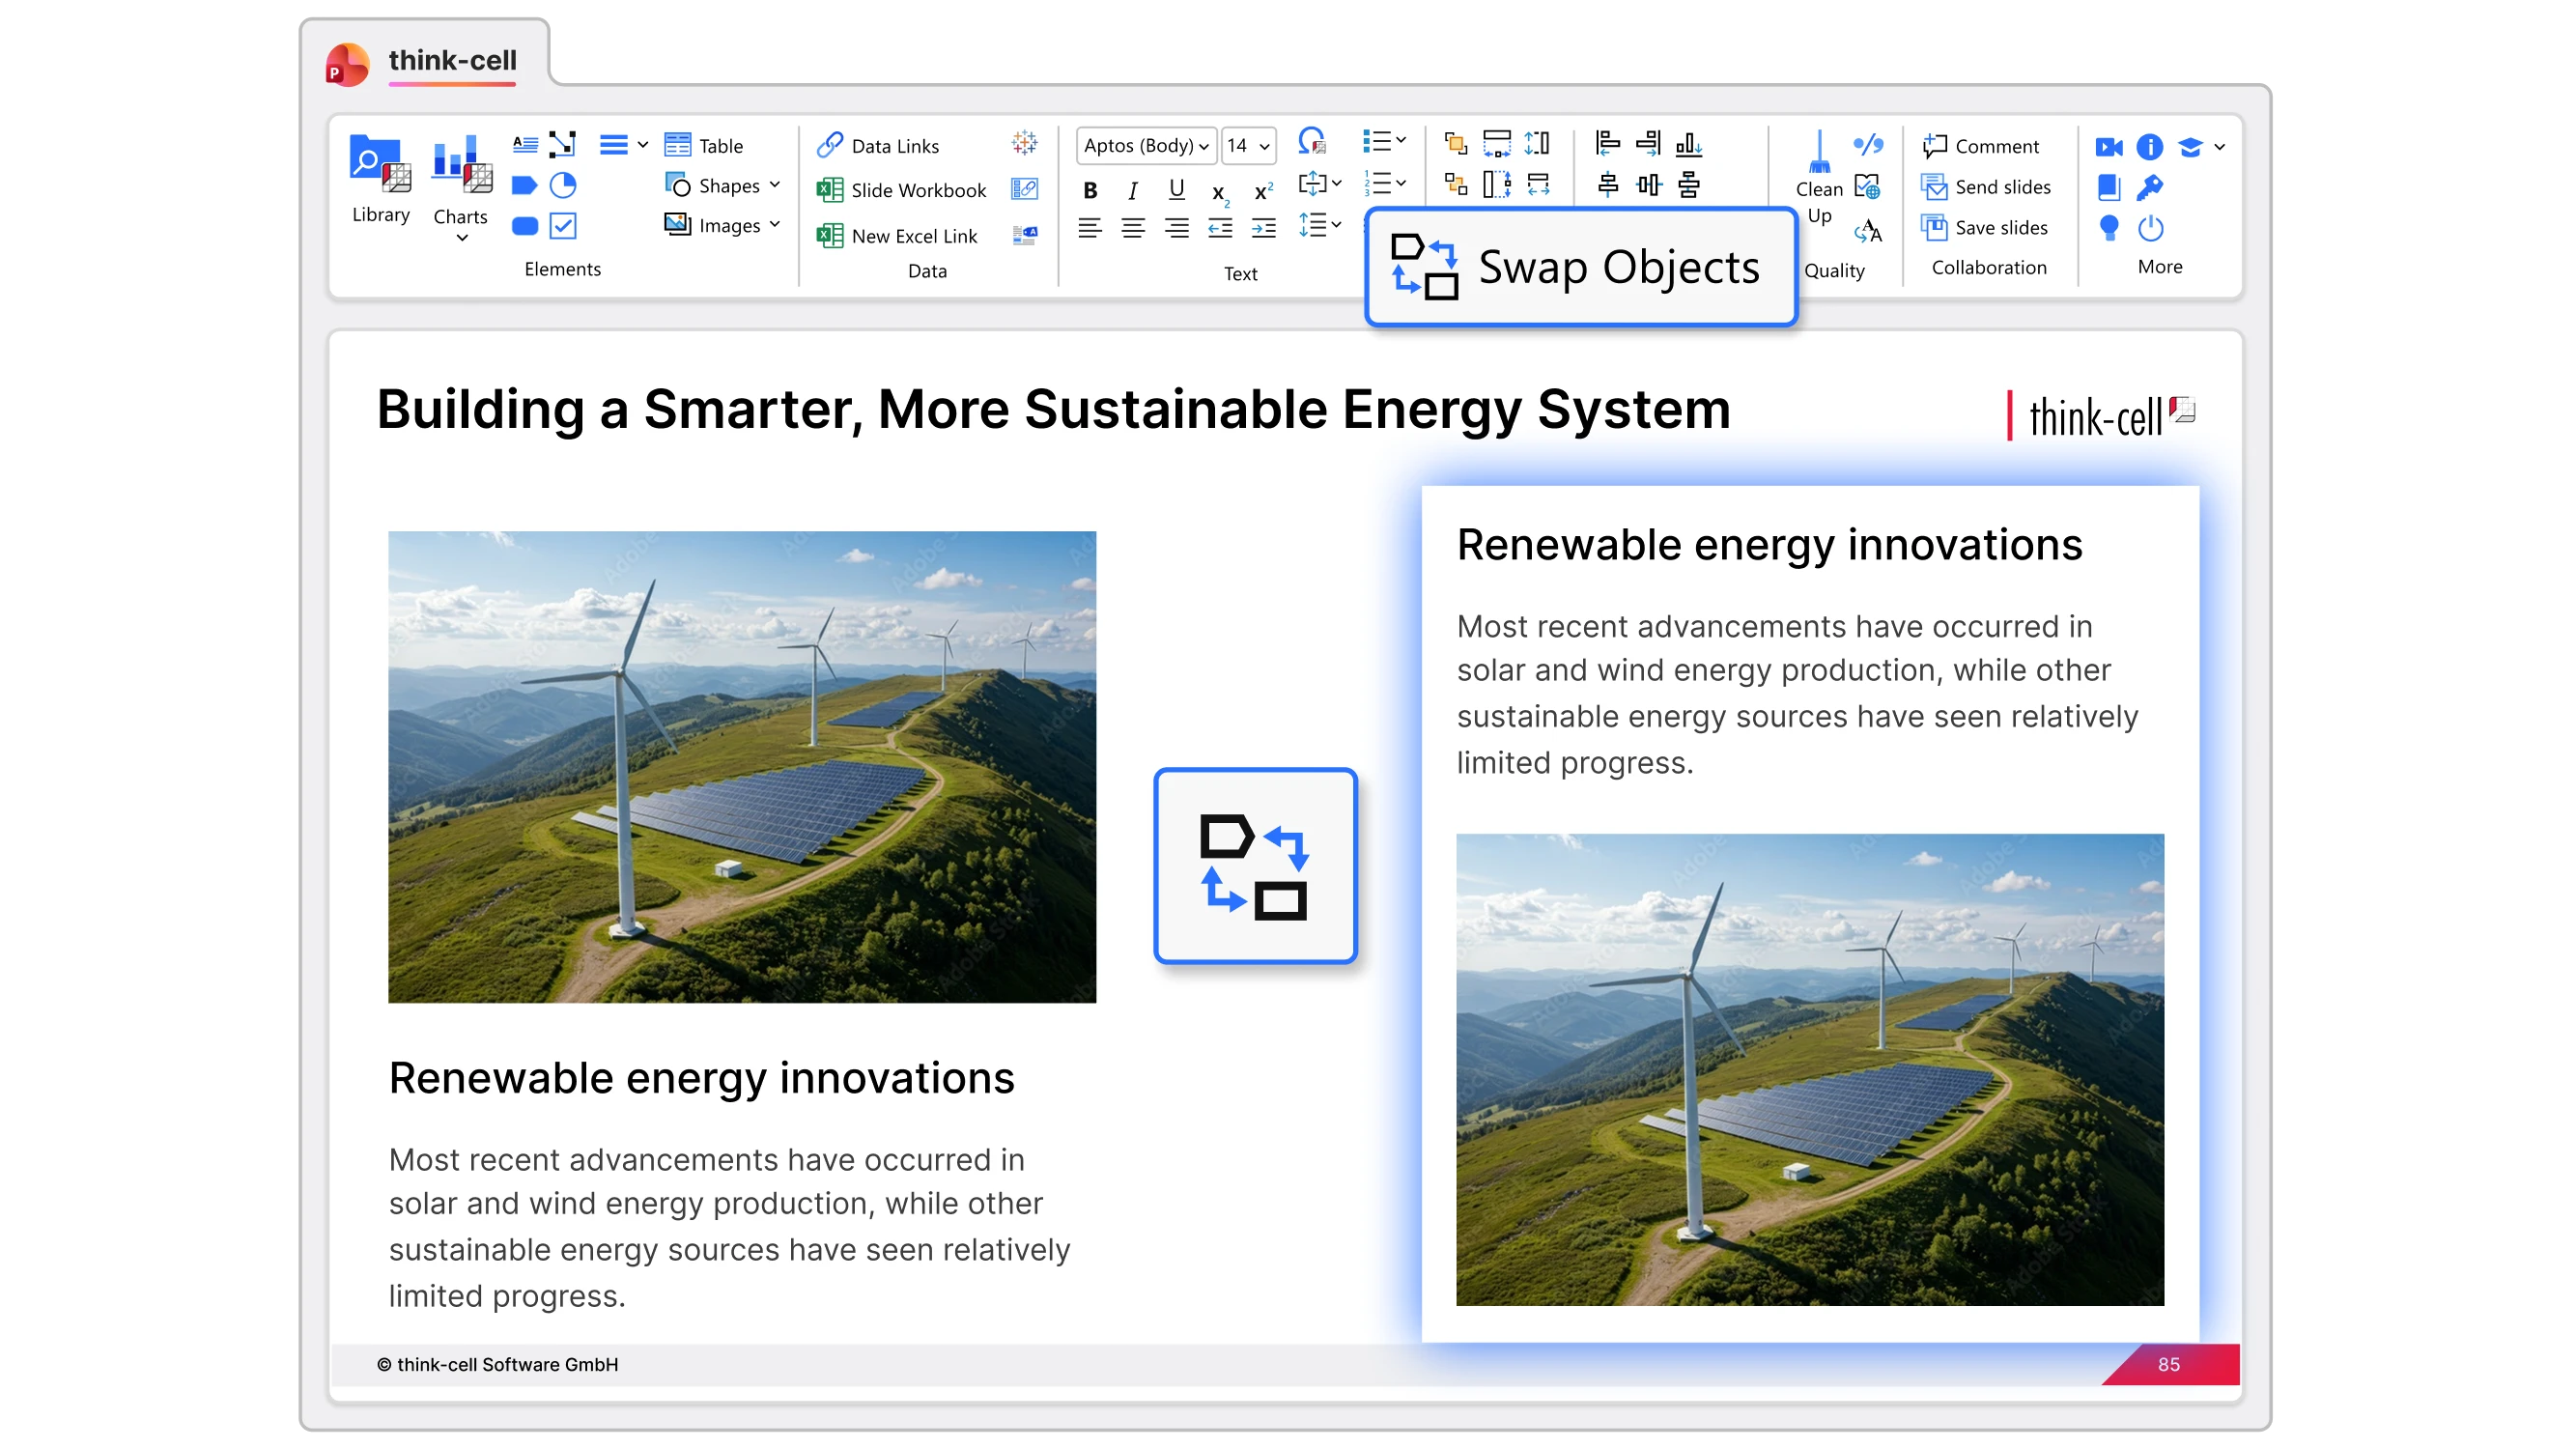Image resolution: width=2576 pixels, height=1449 pixels.
Task: Toggle bold text formatting
Action: coord(1090,190)
